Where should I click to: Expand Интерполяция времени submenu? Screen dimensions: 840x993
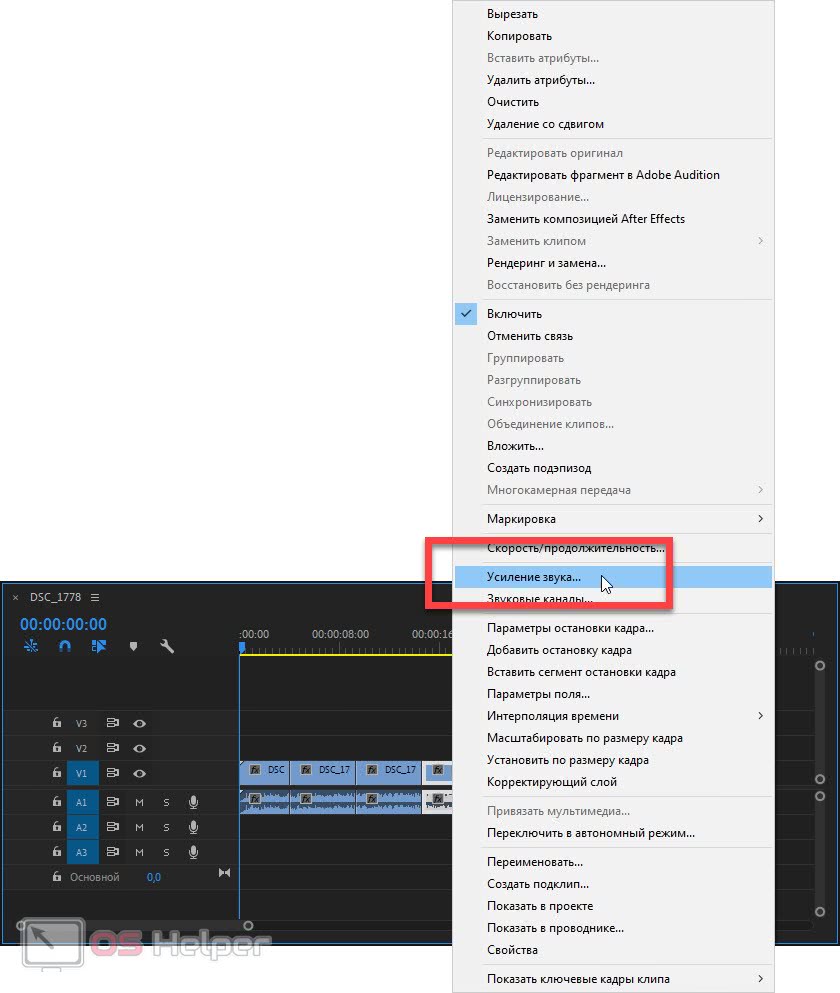(x=760, y=716)
